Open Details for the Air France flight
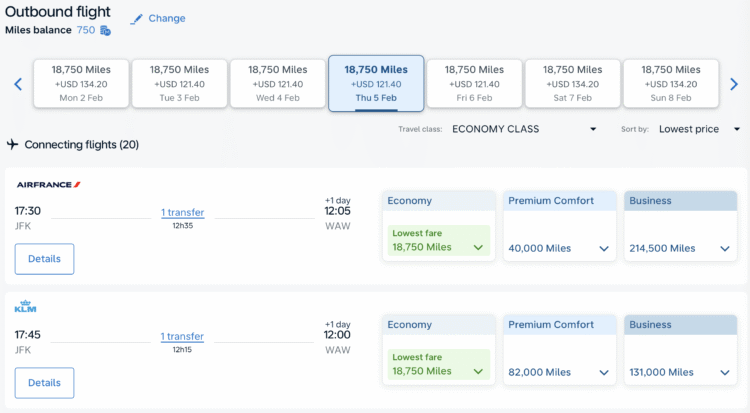Image resolution: width=750 pixels, height=413 pixels. click(44, 259)
